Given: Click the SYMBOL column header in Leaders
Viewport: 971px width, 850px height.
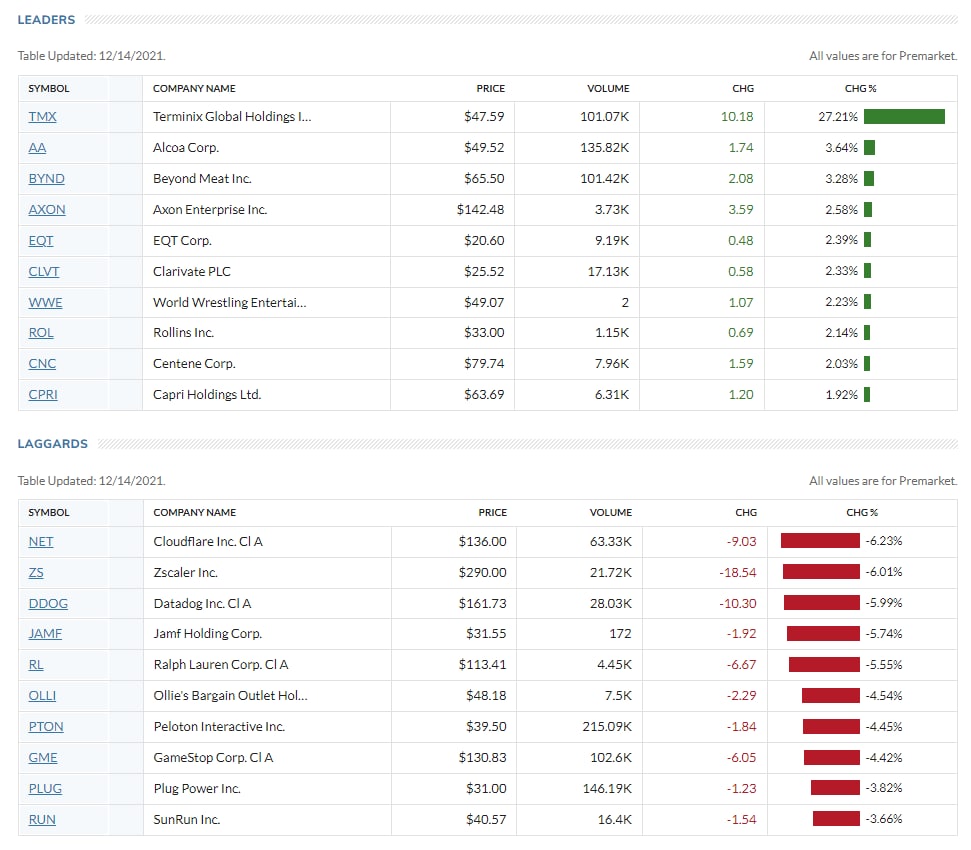Looking at the screenshot, I should pos(49,89).
